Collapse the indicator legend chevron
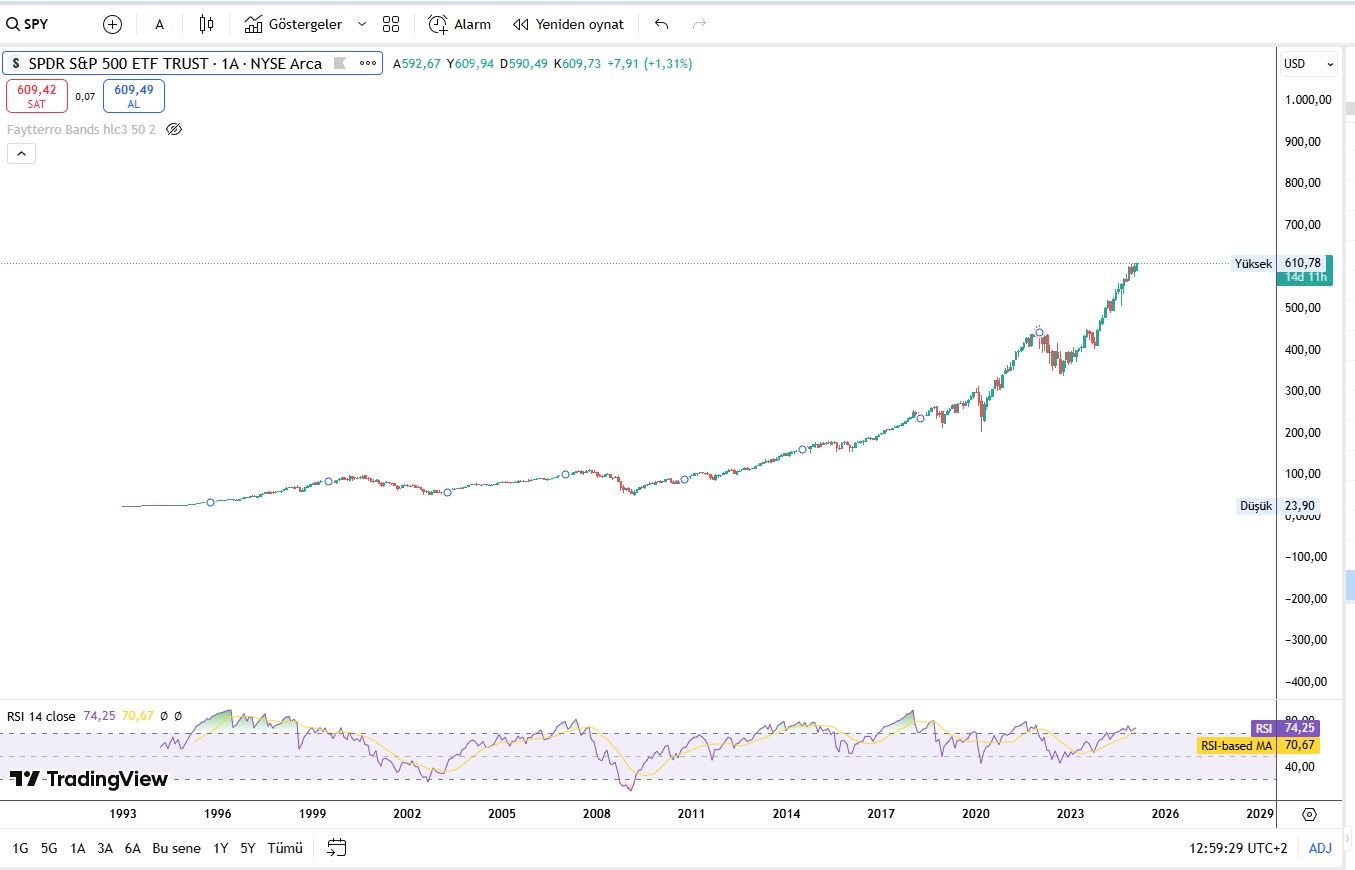Screen dimensions: 1355x870 tap(21, 153)
